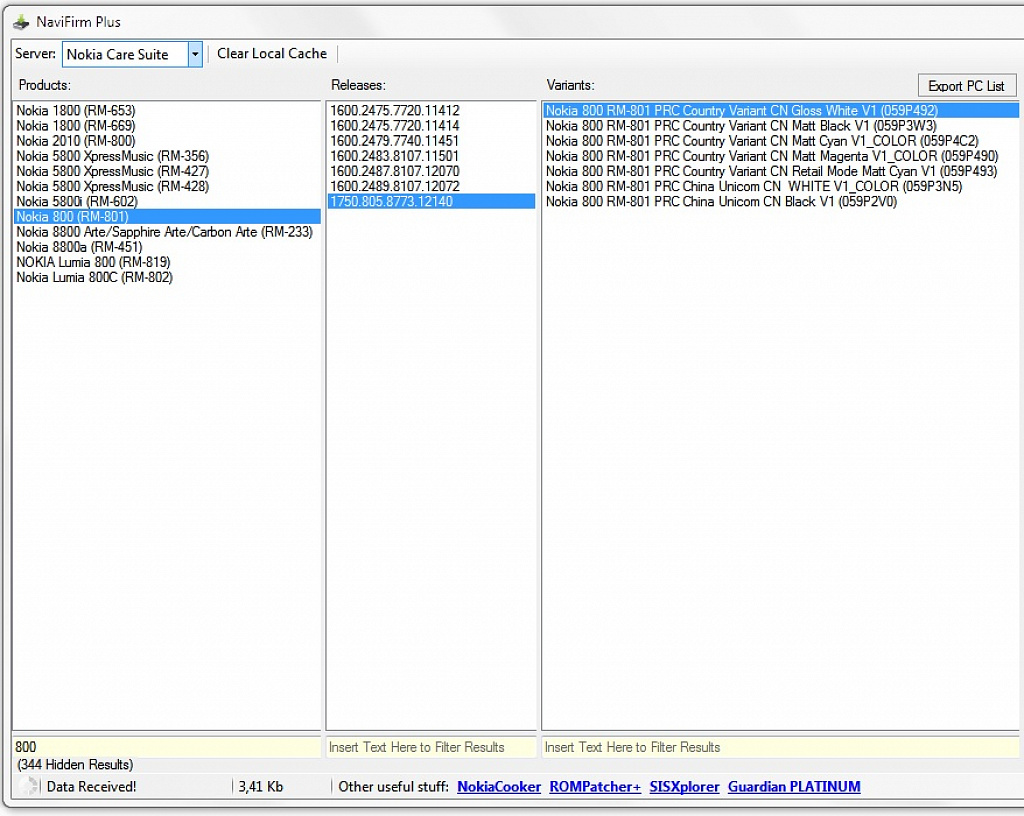Screen dimensions: 1024x816
Task: Select variant CN Gloss White V1 (059P492)
Action: 780,110
